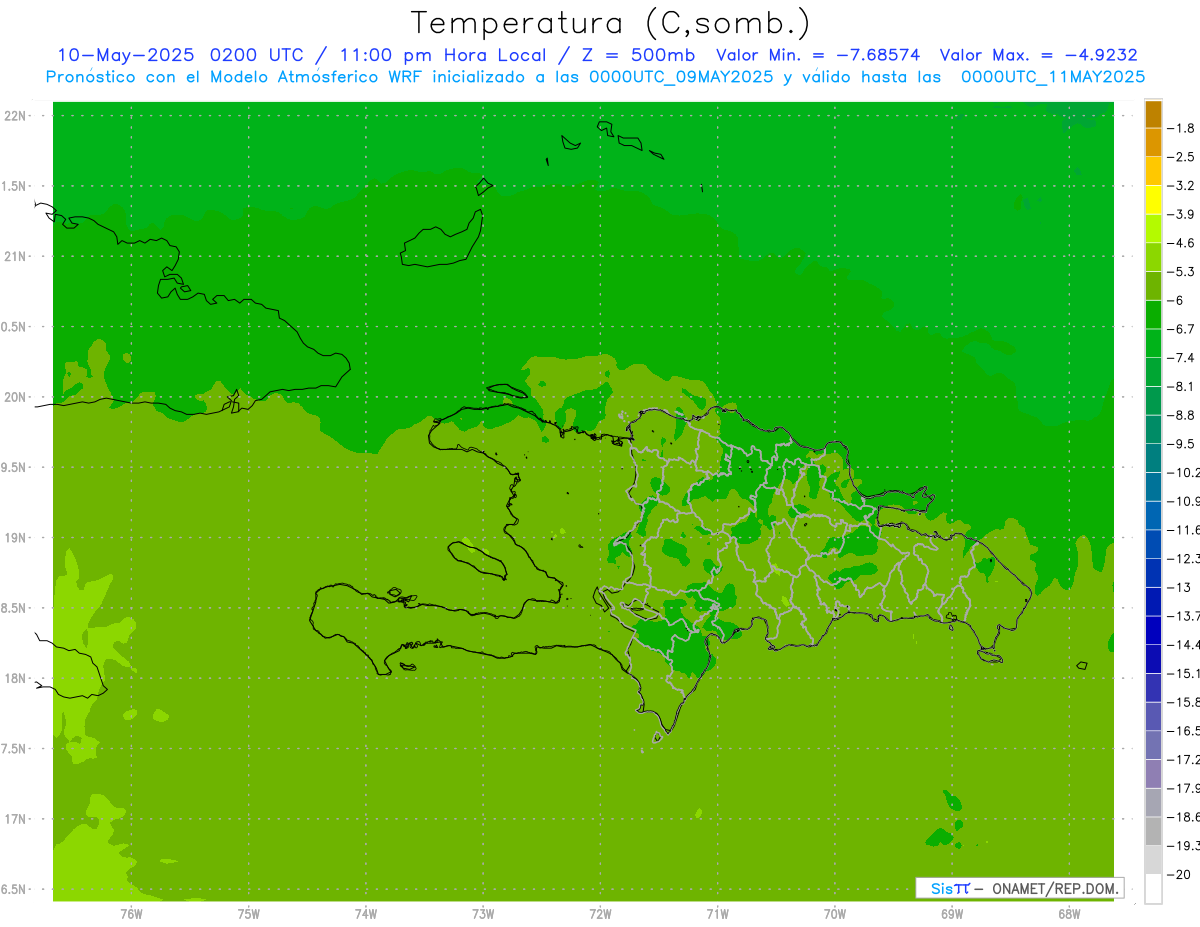Viewport: 1200px width, 927px height.
Task: Click the "0000UTC_11MAY2025" valid-until timestamp
Action: pyautogui.click(x=1053, y=77)
